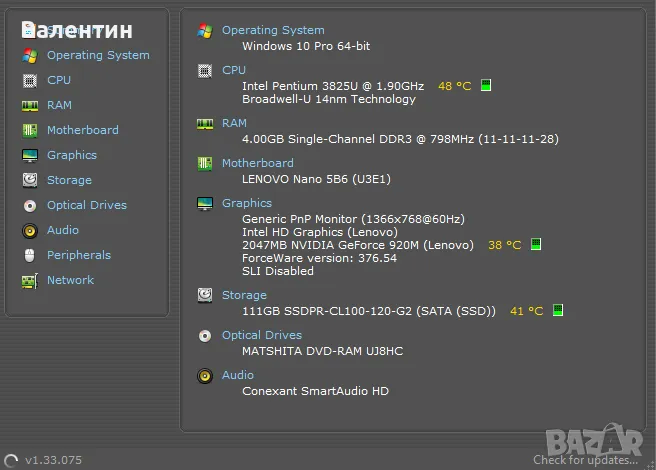Click the SSD temperature indicator by 41 °C
656x470 pixels.
point(557,311)
